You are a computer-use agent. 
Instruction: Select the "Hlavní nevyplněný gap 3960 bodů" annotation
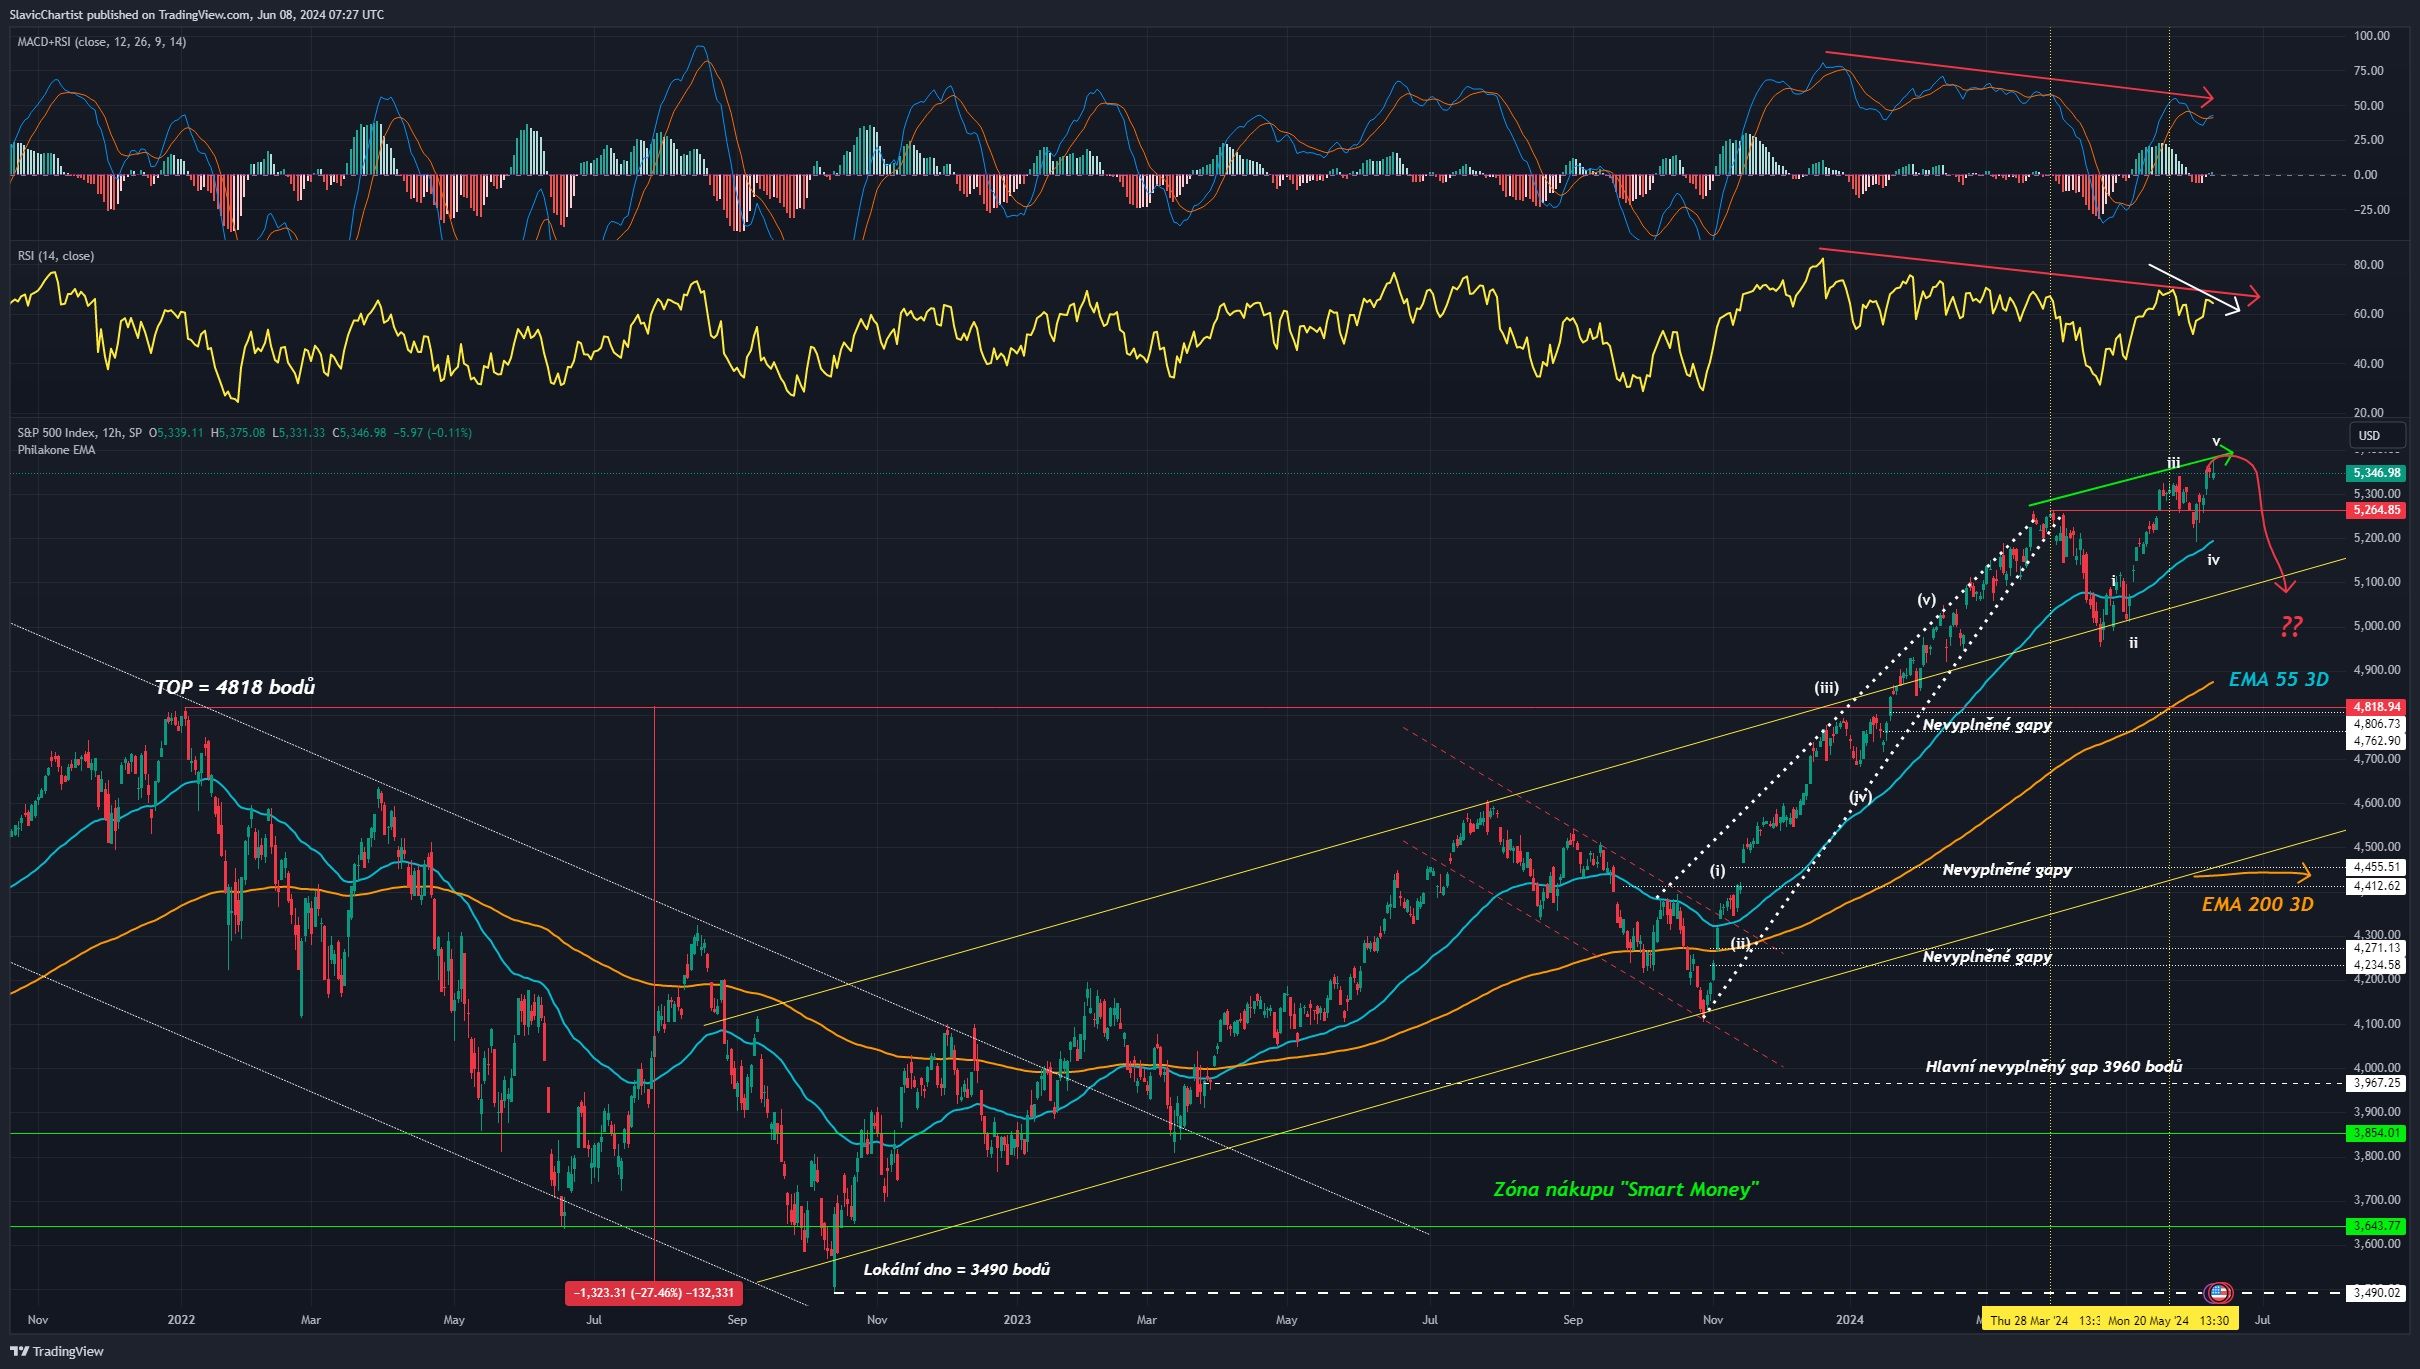point(2054,1067)
